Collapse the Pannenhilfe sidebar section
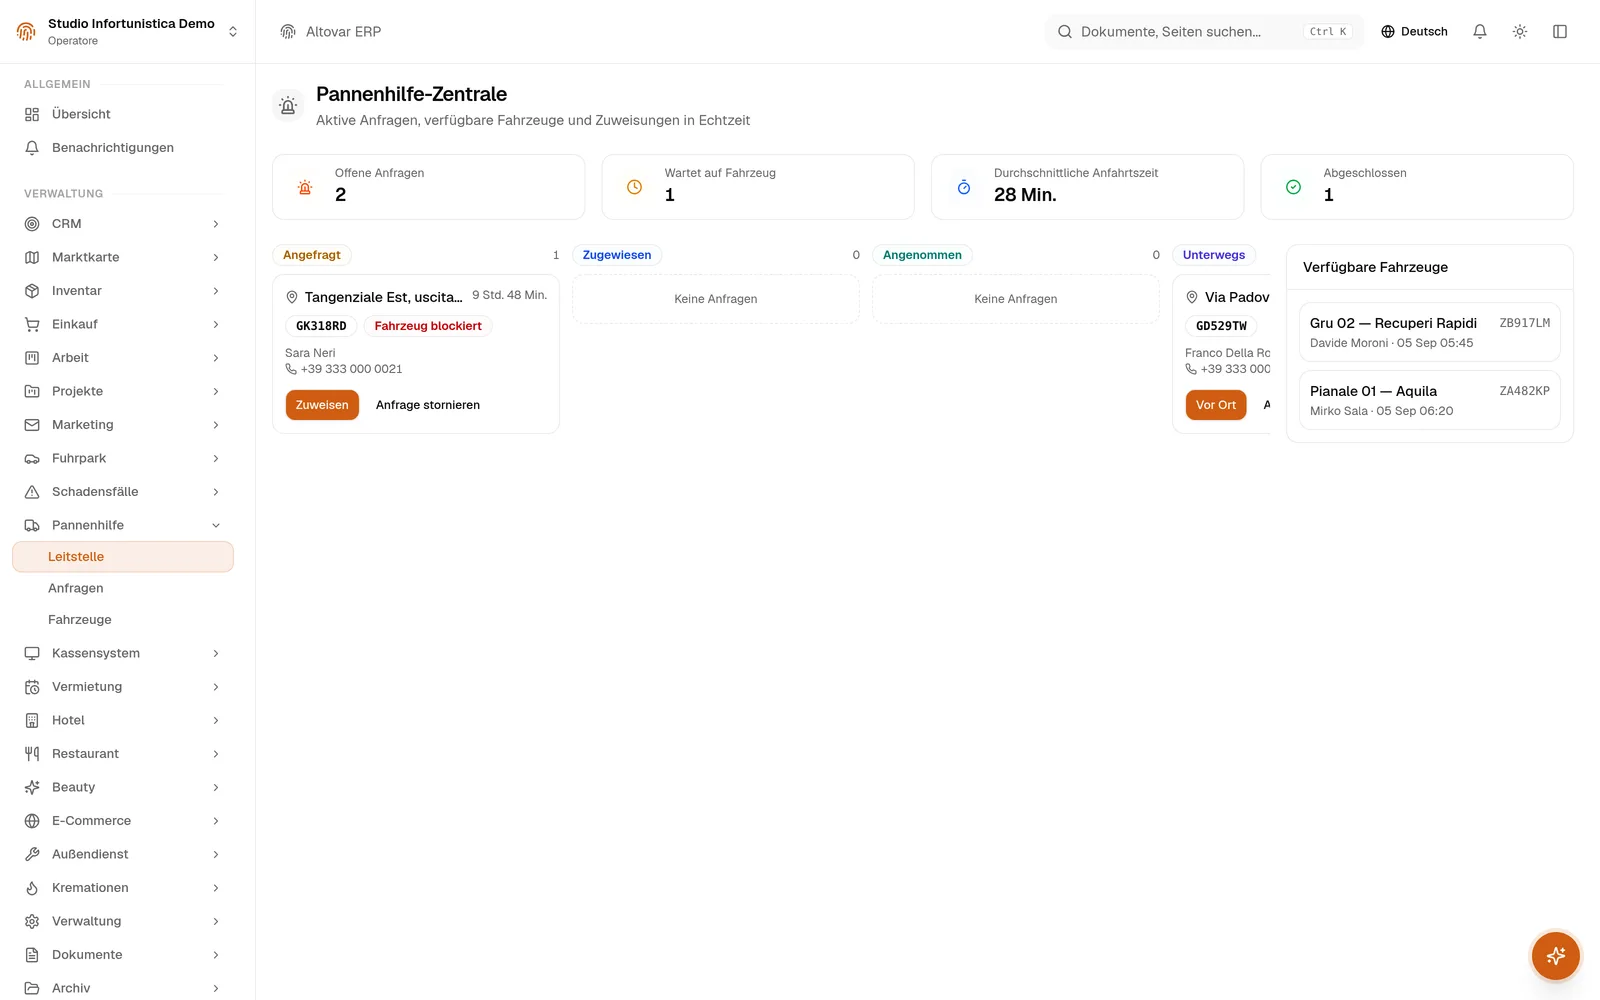 click(x=124, y=525)
